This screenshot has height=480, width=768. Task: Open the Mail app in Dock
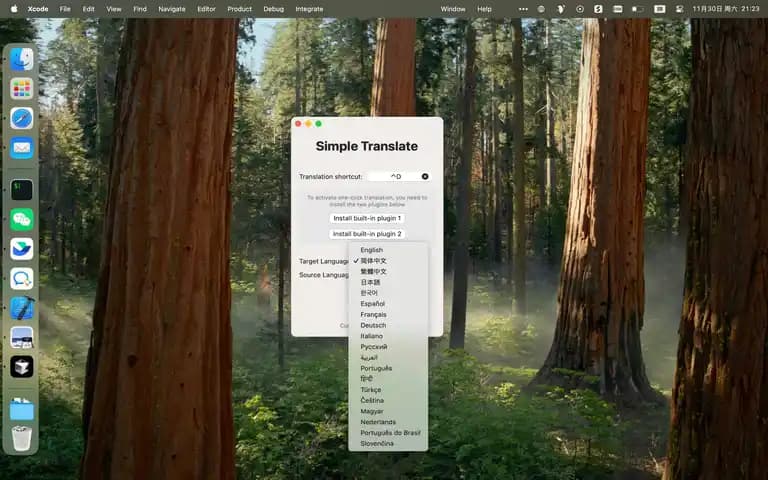pyautogui.click(x=22, y=147)
